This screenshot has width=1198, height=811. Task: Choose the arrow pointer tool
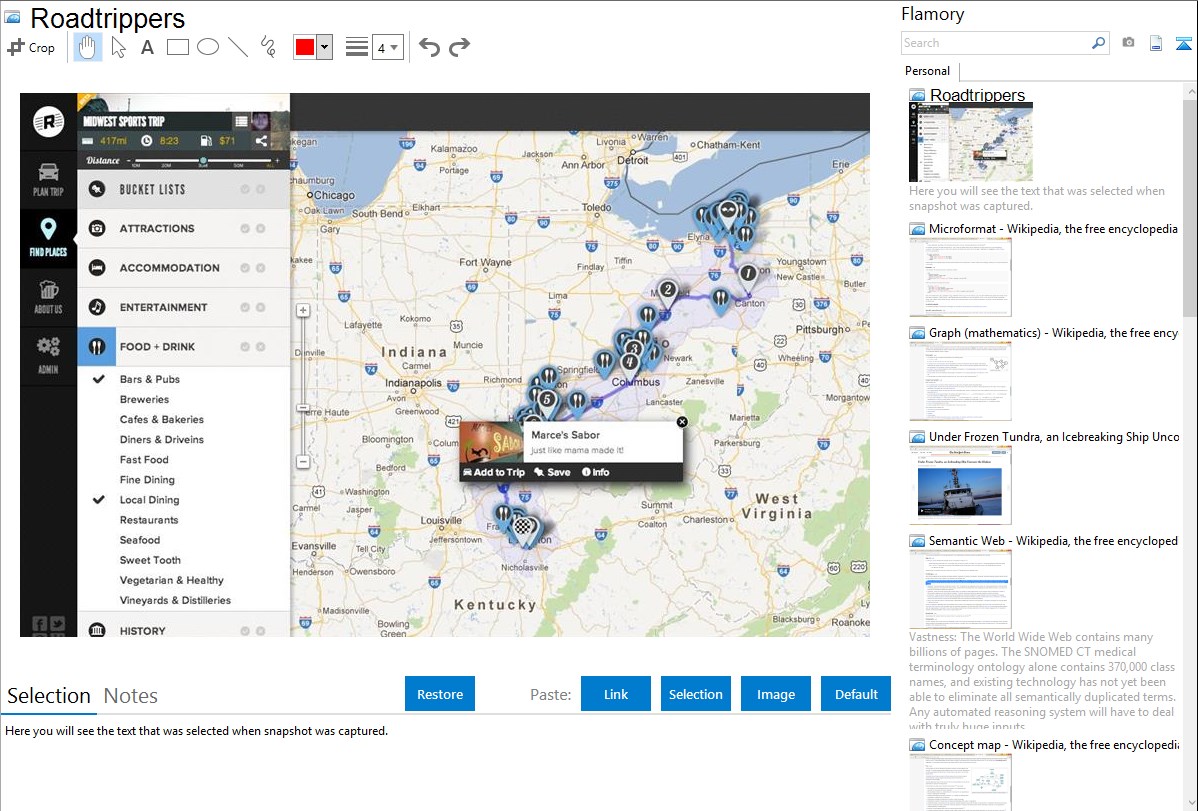click(x=118, y=47)
